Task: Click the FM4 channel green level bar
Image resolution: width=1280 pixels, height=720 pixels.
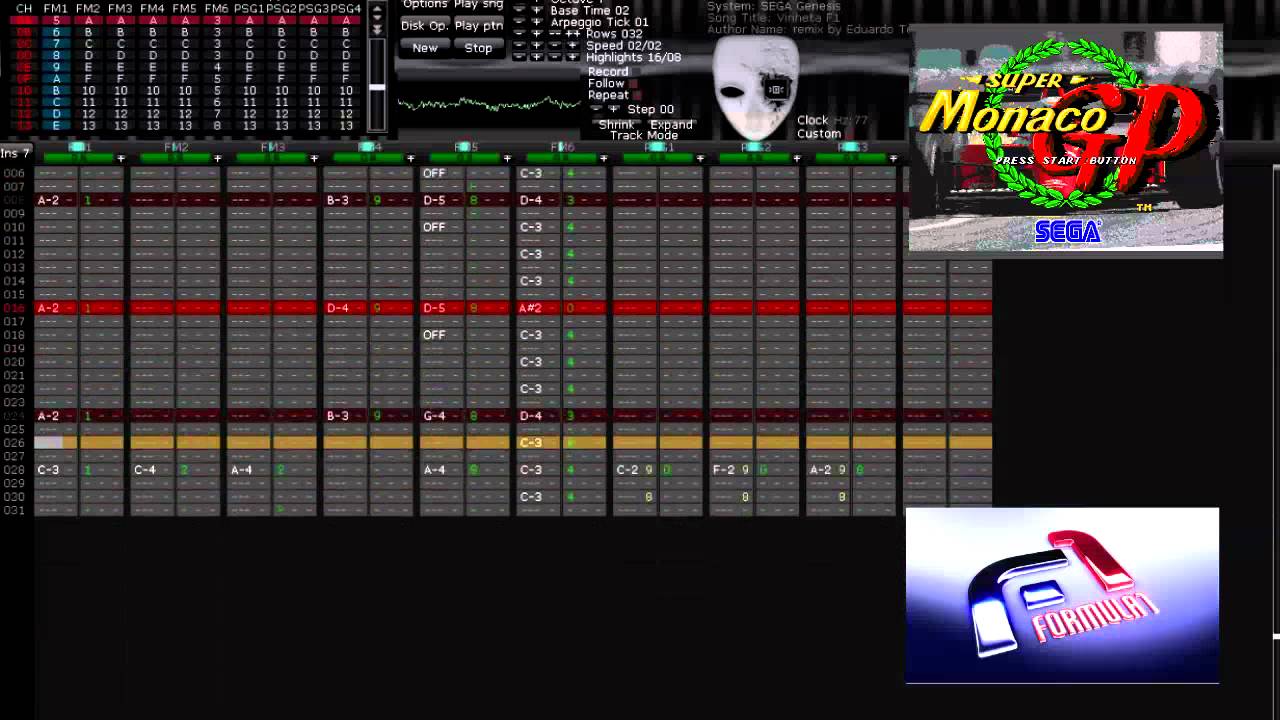Action: 368,158
